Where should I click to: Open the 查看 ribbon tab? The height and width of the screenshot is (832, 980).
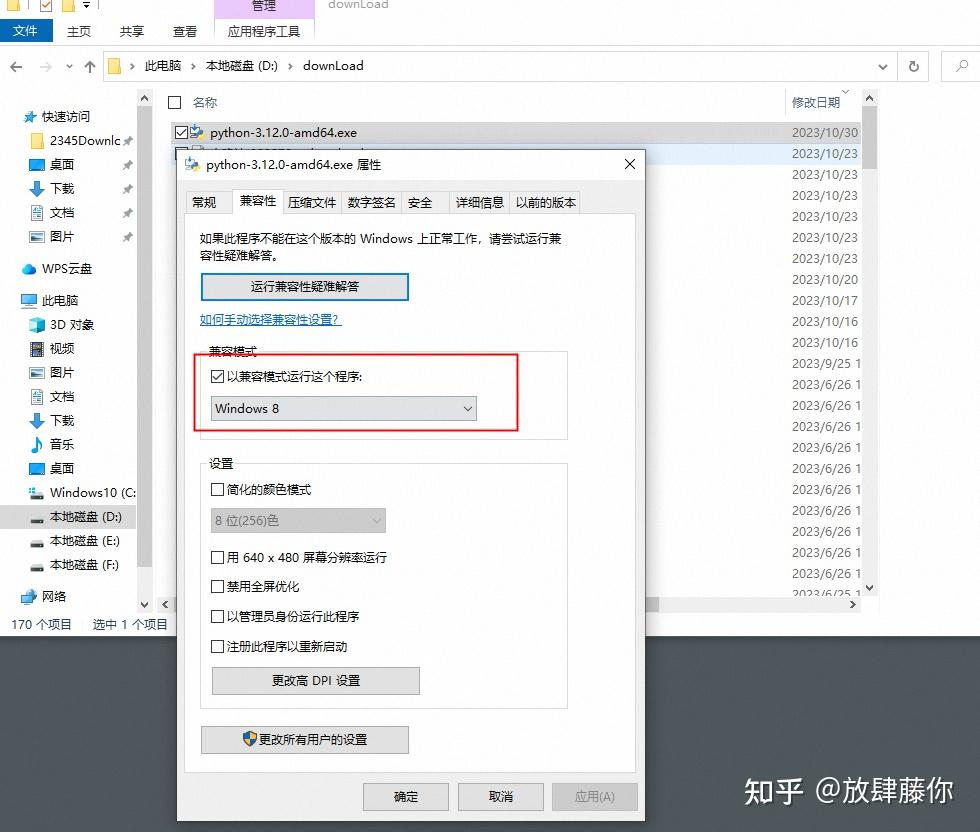pyautogui.click(x=184, y=31)
